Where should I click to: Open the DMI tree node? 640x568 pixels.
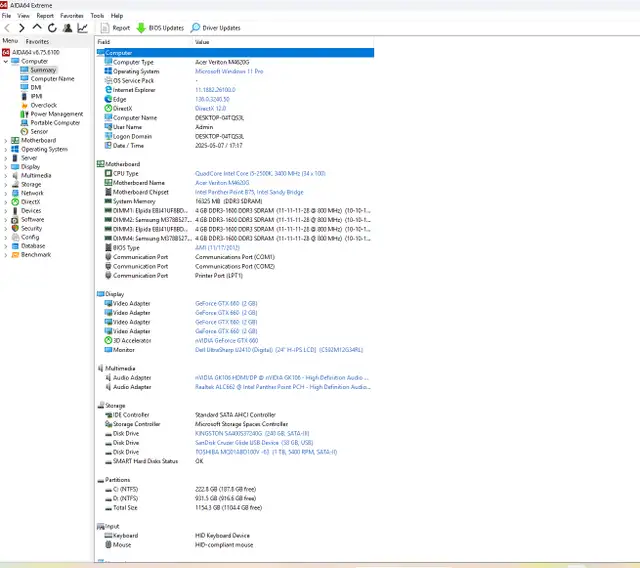(36, 87)
